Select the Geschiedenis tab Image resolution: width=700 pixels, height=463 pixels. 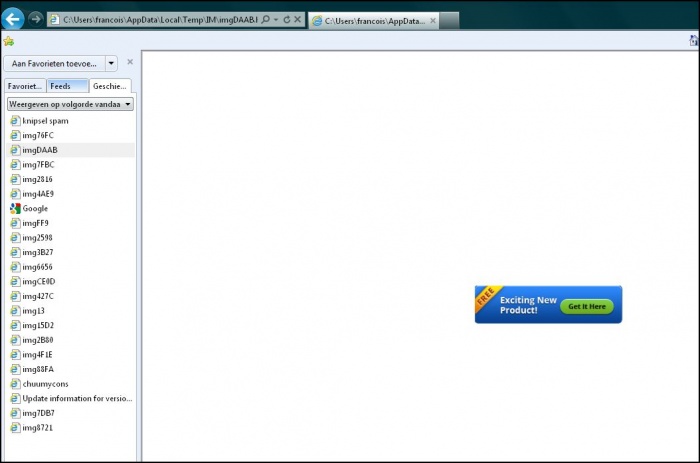click(110, 86)
